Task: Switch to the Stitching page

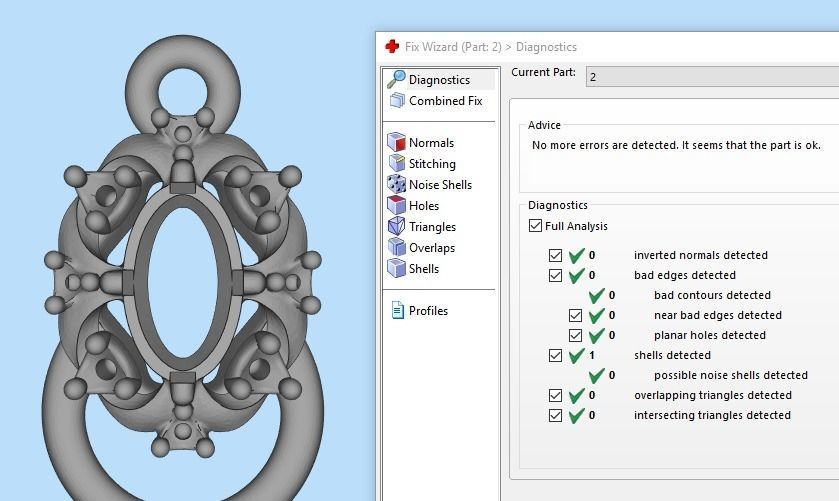Action: point(432,164)
